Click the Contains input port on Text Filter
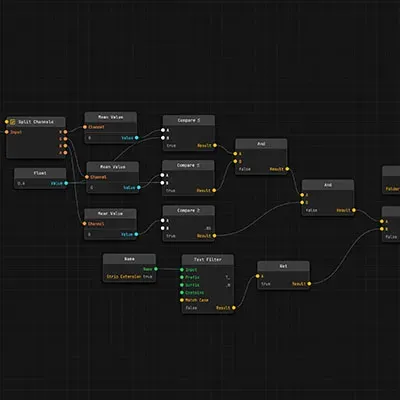400x400 pixels. pos(182,293)
